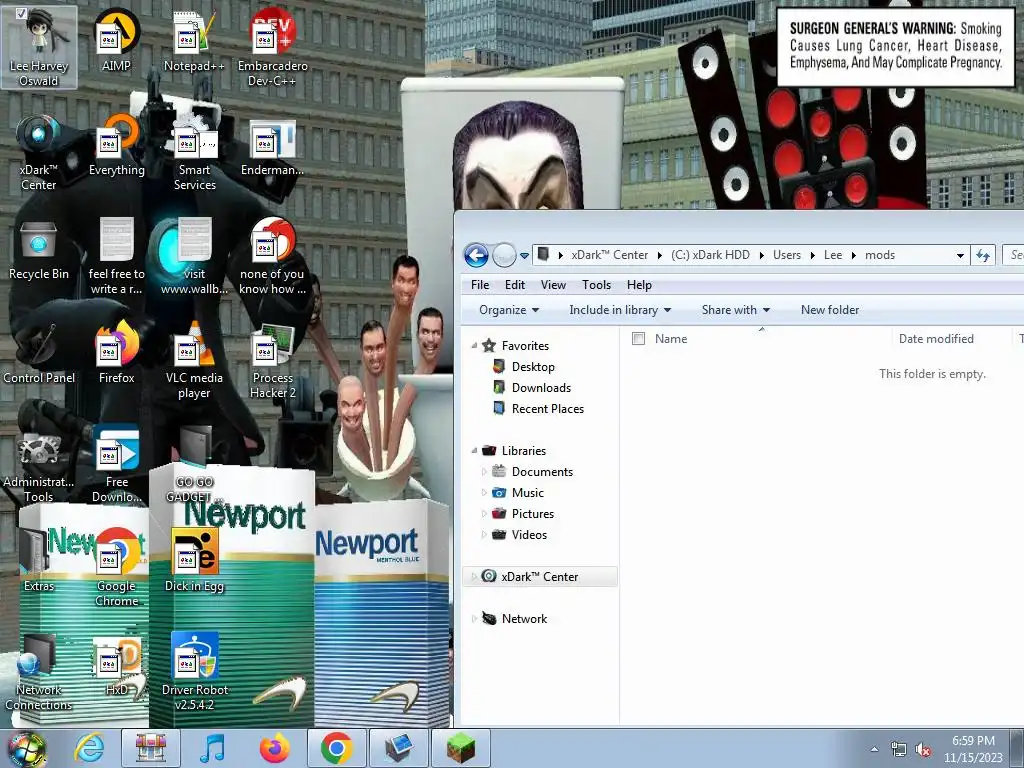The image size is (1024, 768).
Task: Open the GO GO GADGET desktop icon
Action: [194, 464]
